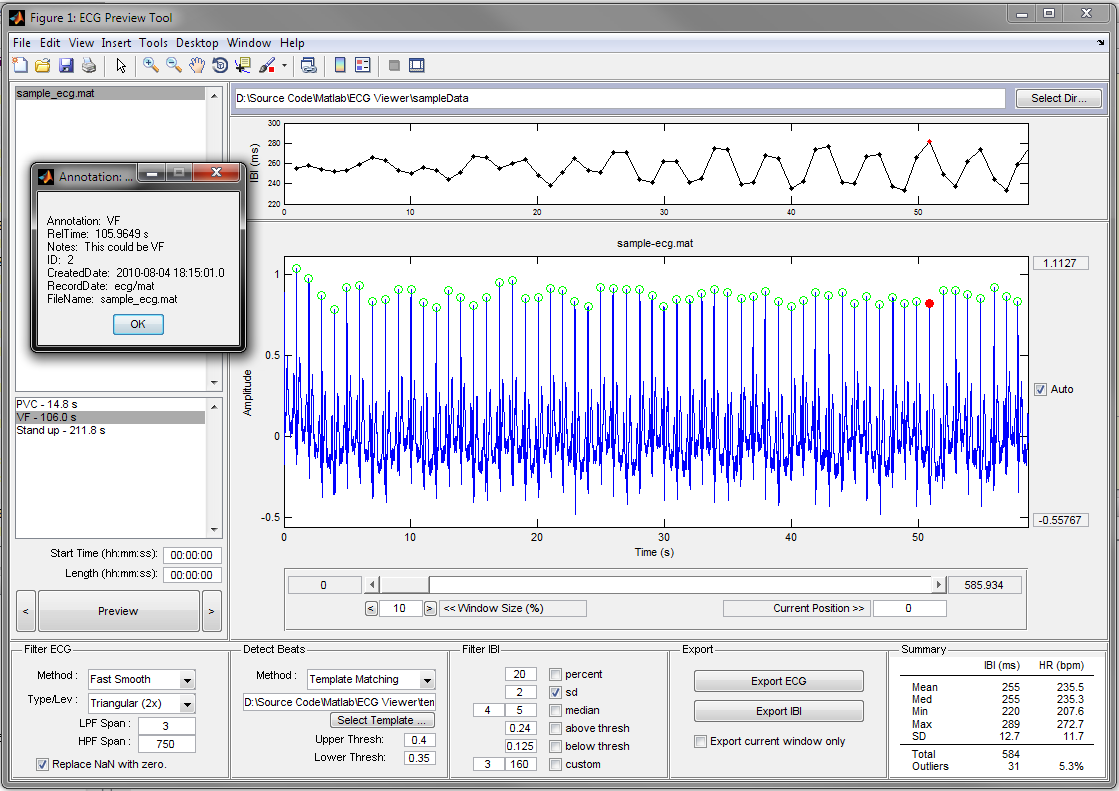Activate the Zoom Out magnifier tool
The width and height of the screenshot is (1119, 791).
pos(173,66)
